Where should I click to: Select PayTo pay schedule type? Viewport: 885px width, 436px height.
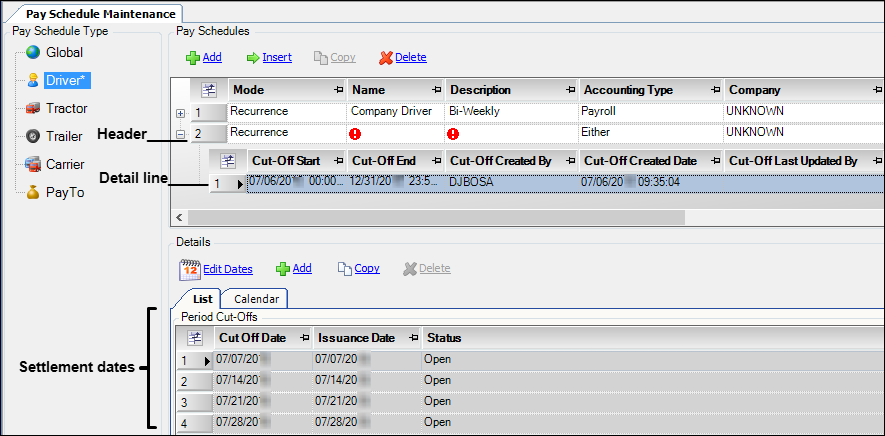(65, 193)
